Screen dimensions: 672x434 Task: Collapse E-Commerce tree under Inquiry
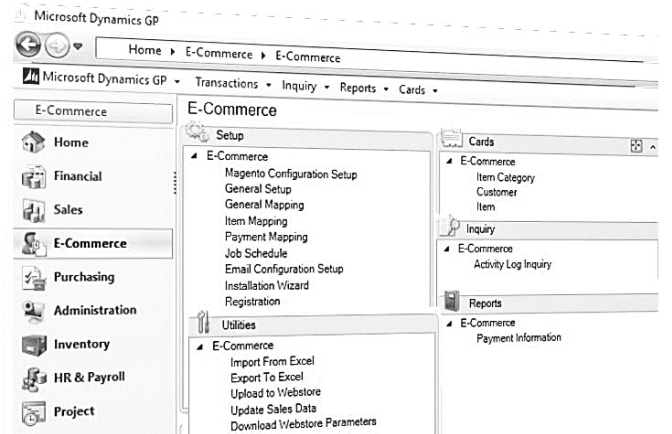[447, 248]
